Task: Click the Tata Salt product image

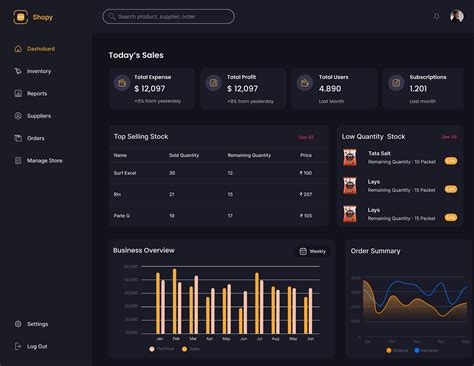Action: [350, 157]
